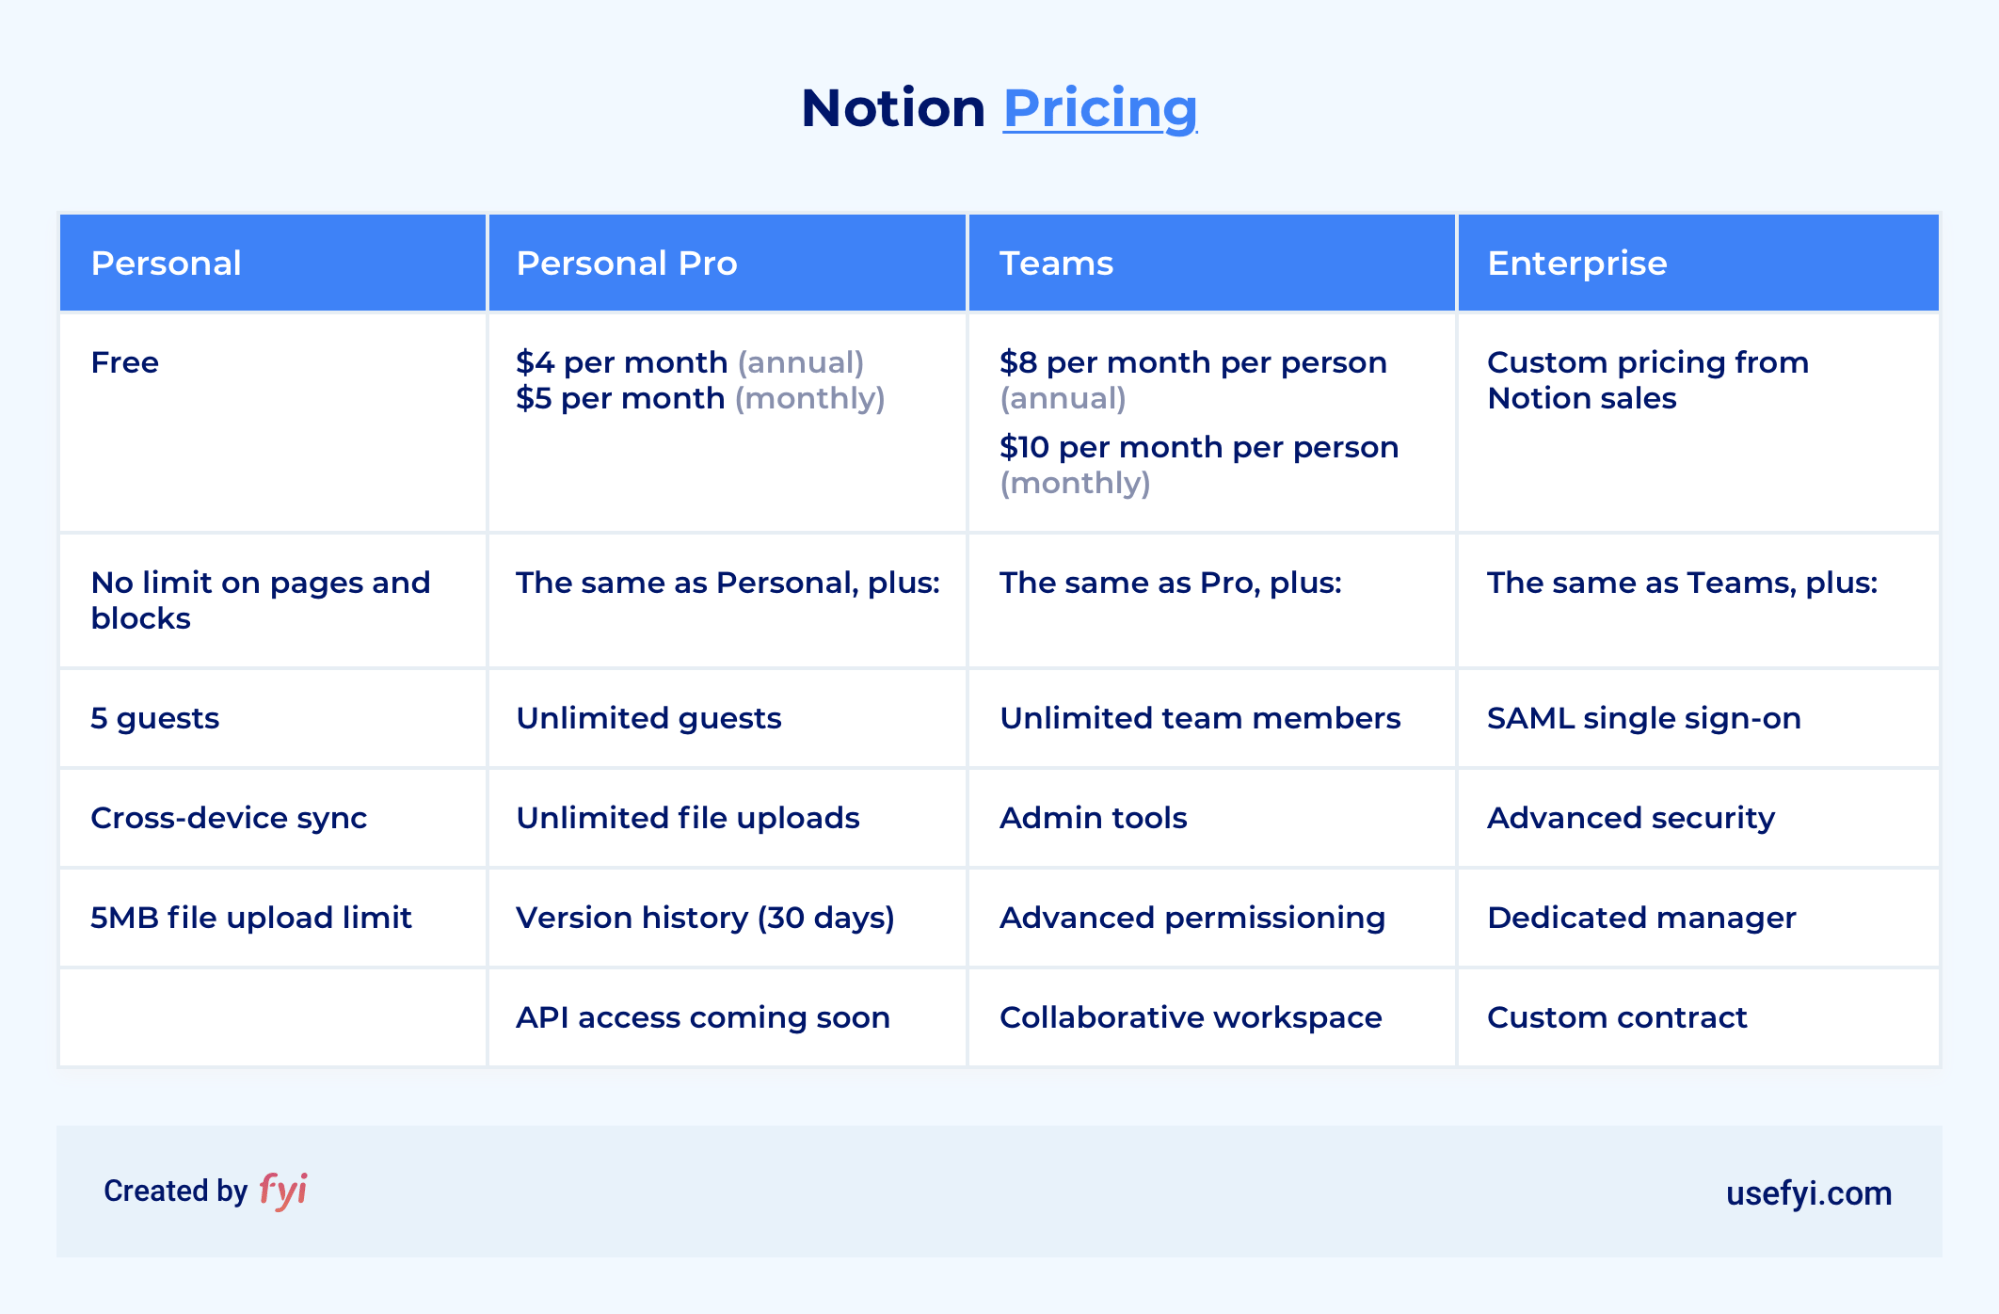
Task: Click the SAML single sign-on cell
Action: tap(1698, 718)
